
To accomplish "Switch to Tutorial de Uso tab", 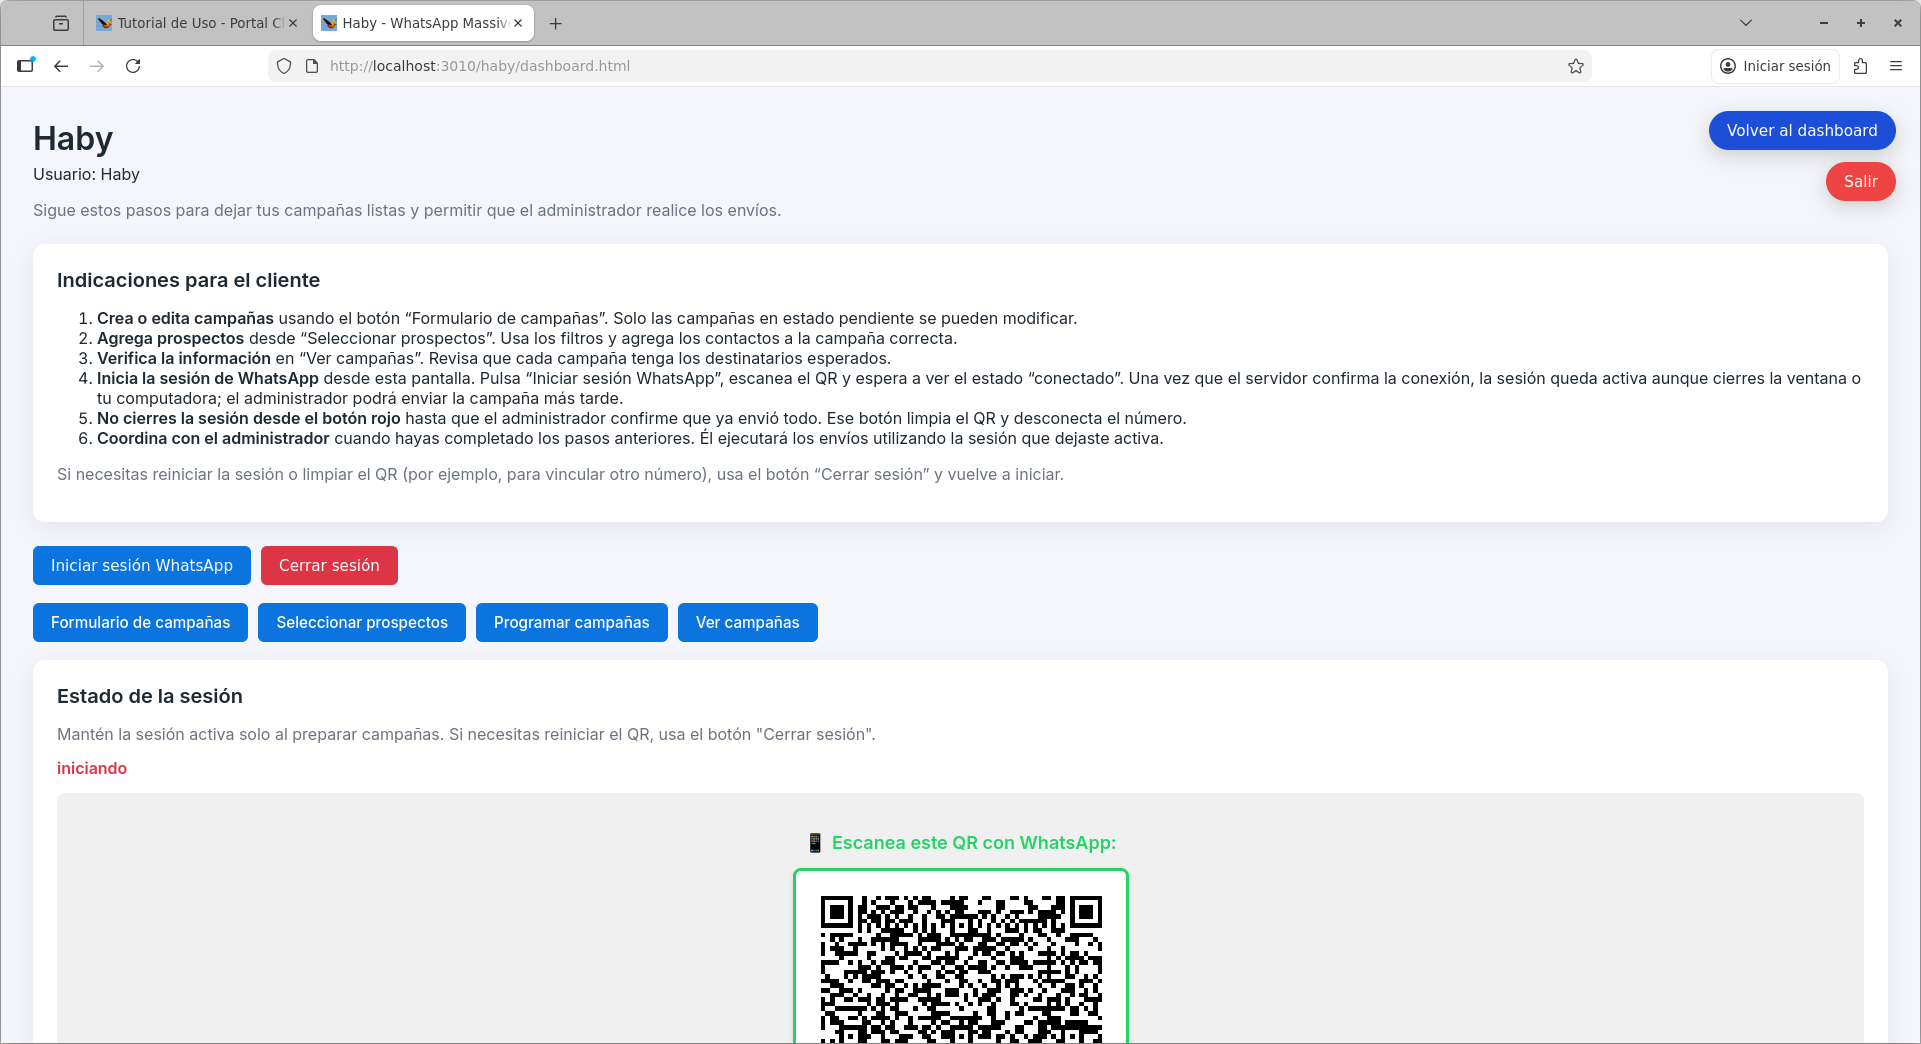I will tap(190, 23).
